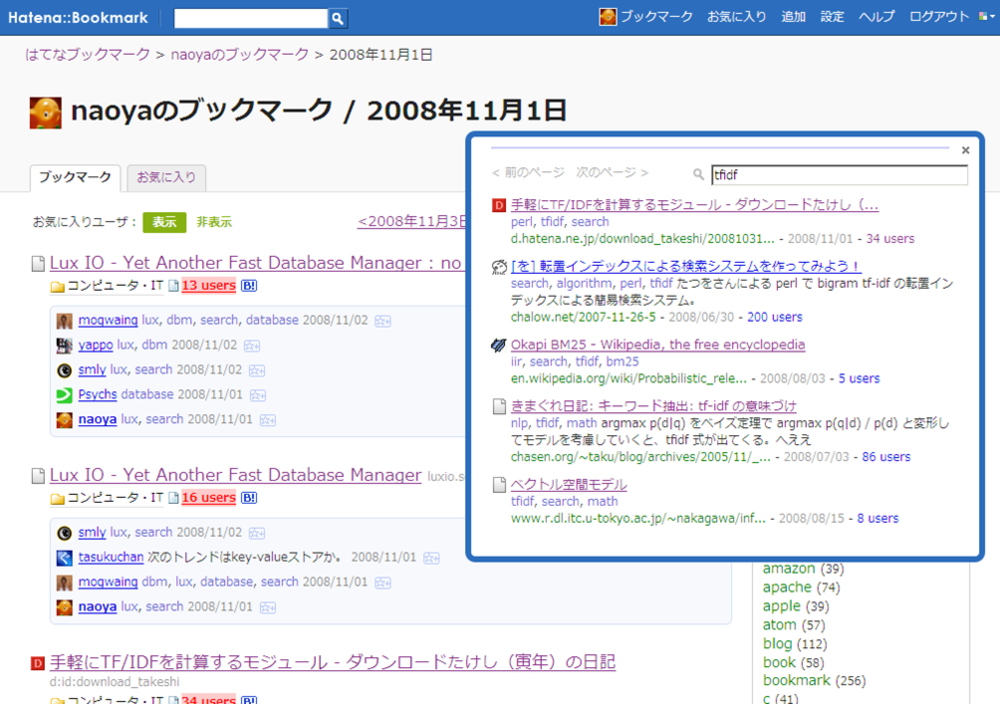Open the mogwaing user link dated 2008/11/02
Screen dimensions: 1000x704
[108, 320]
